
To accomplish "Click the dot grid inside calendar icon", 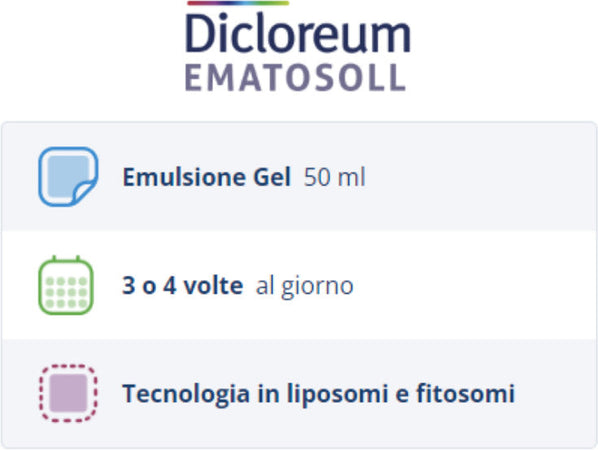I will (x=66, y=292).
